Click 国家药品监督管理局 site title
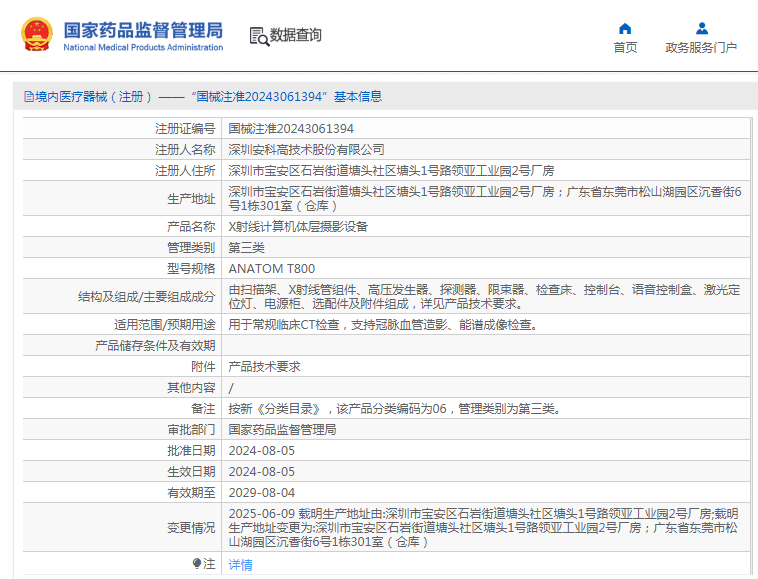 click(143, 30)
